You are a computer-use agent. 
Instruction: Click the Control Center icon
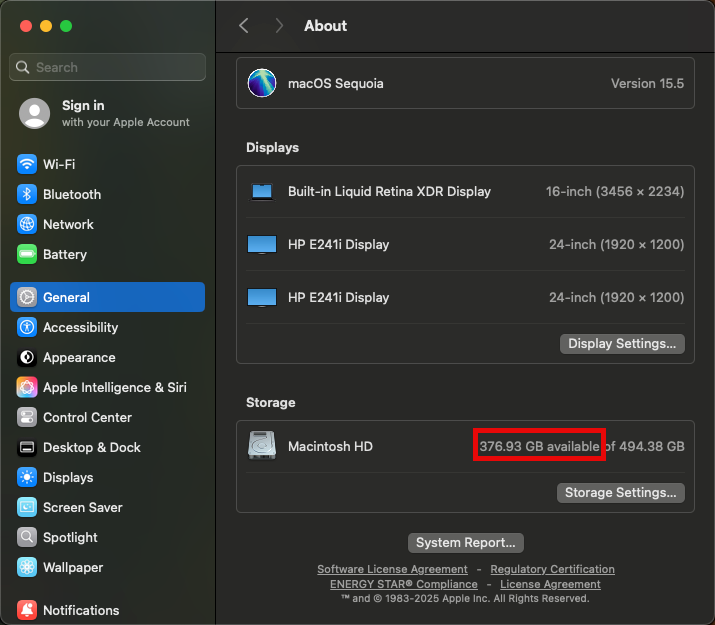pyautogui.click(x=27, y=418)
